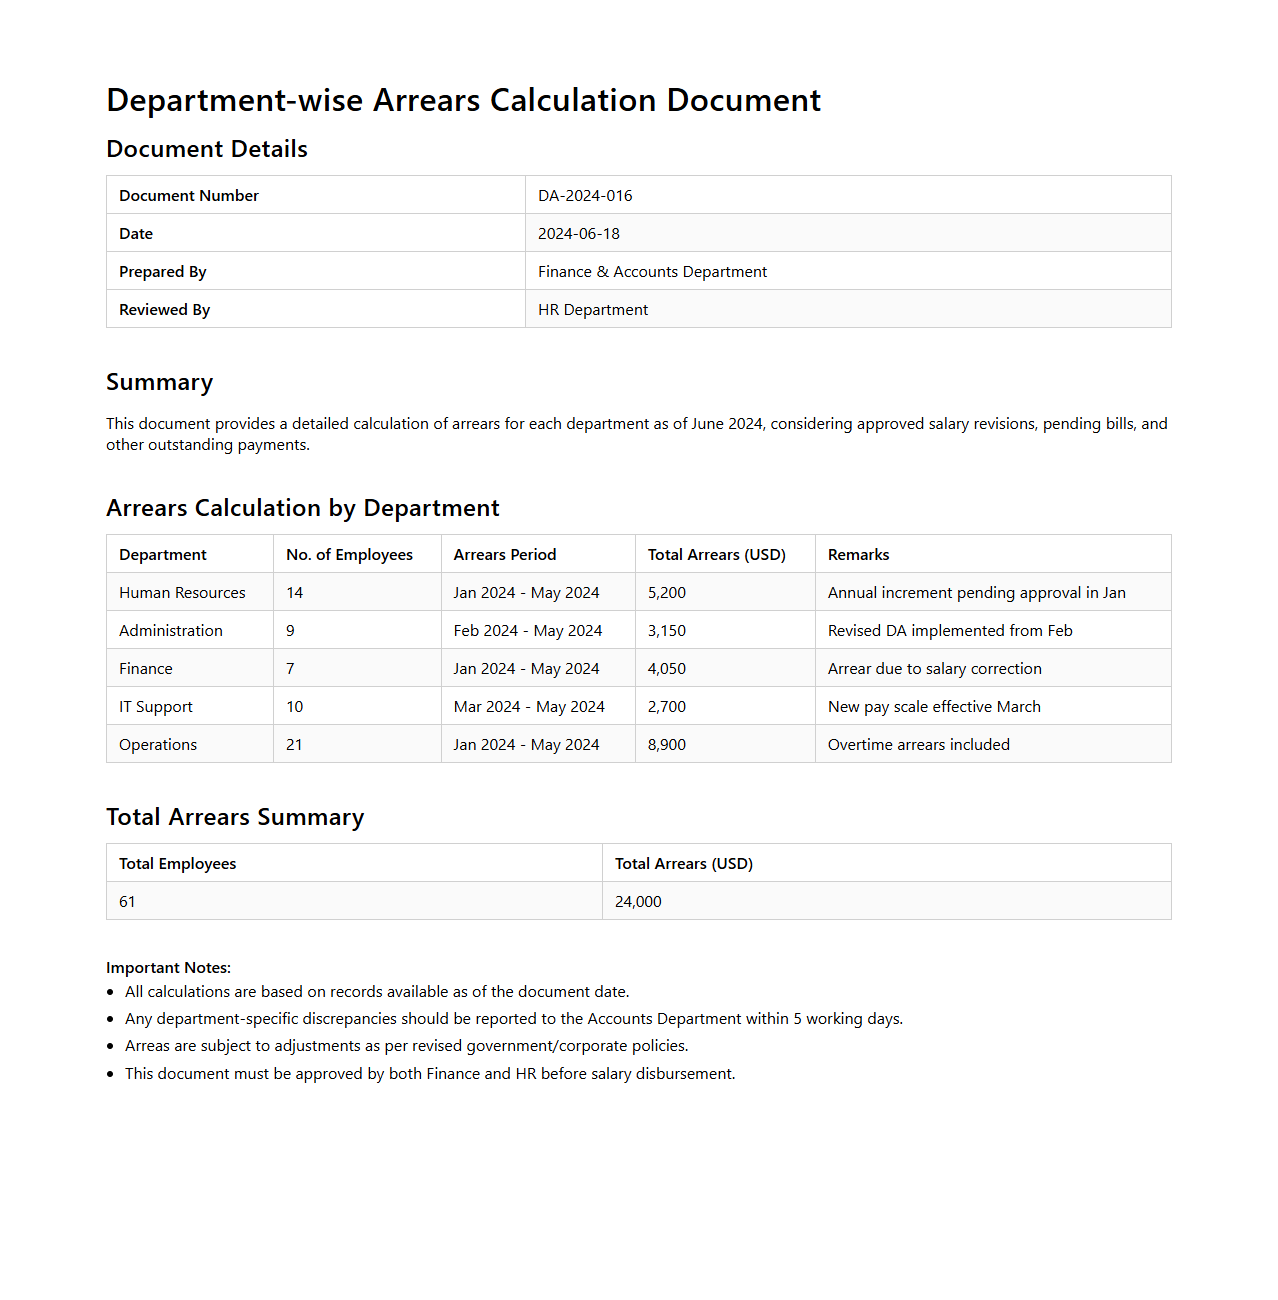Click the Remarks column header
The width and height of the screenshot is (1278, 1300).
pyautogui.click(x=858, y=555)
